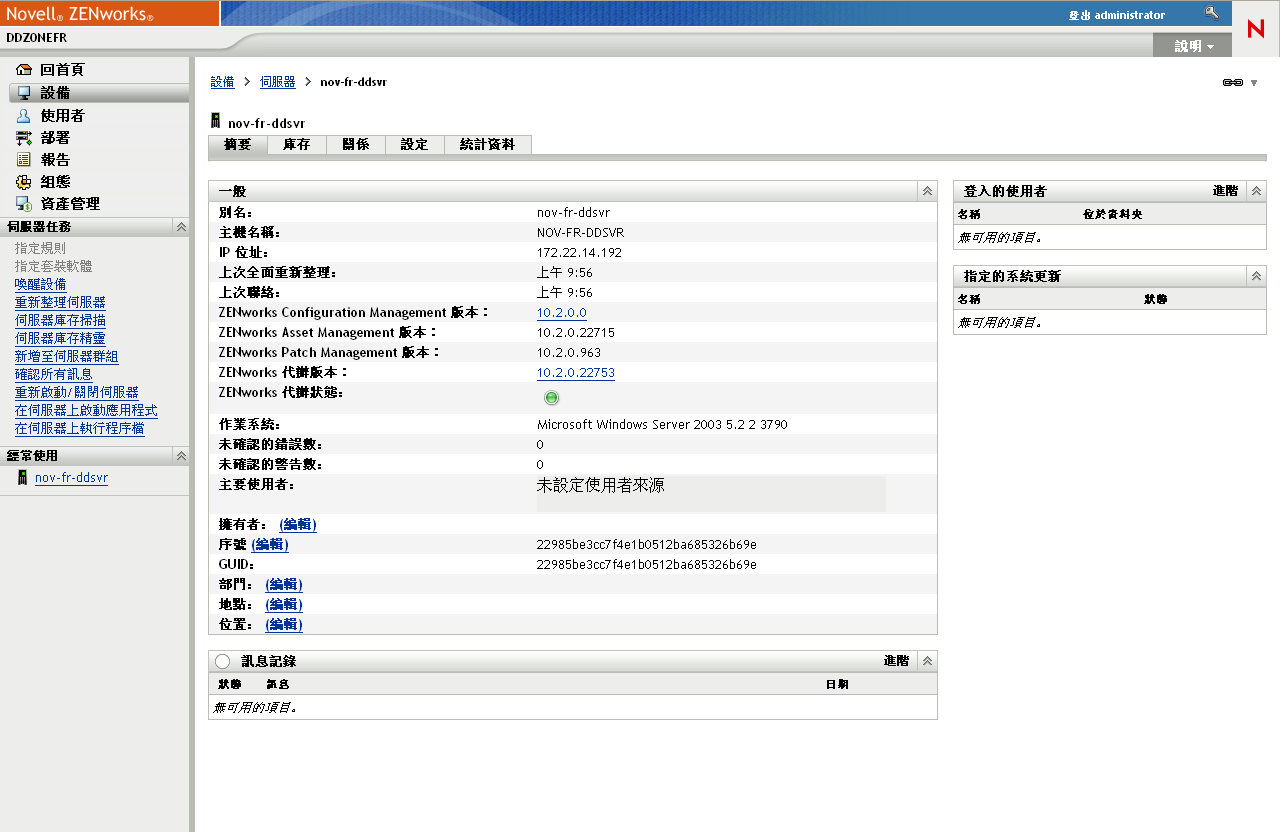This screenshot has width=1280, height=832.
Task: Open the 關係 tab
Action: [356, 145]
